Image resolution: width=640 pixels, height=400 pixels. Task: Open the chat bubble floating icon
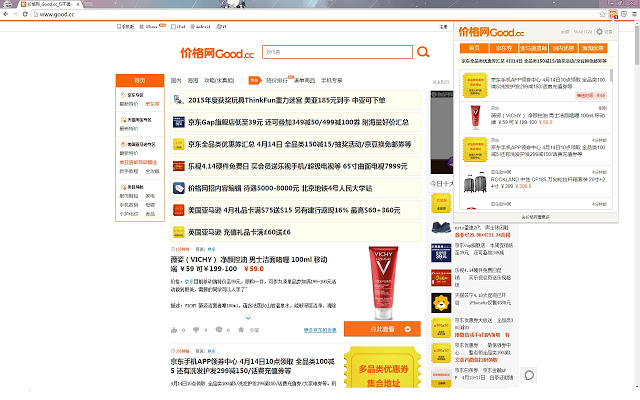[529, 375]
